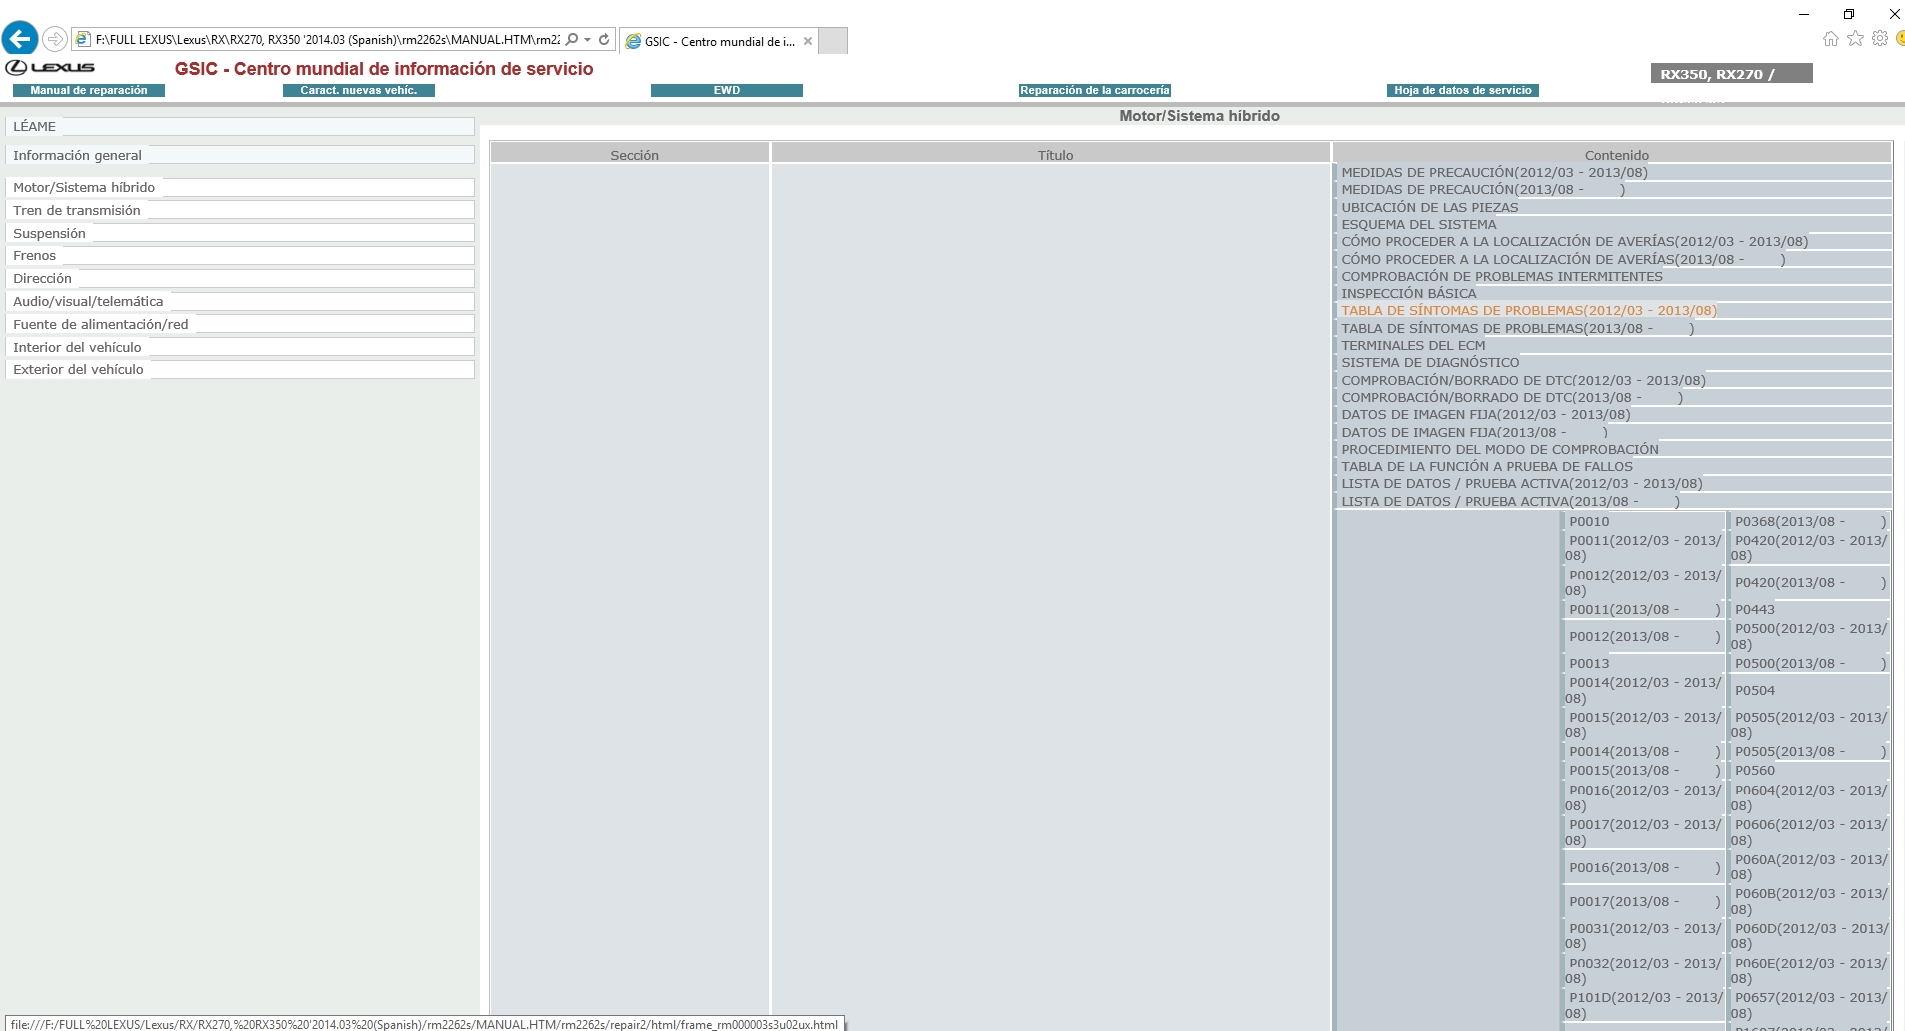Open the browser Tools gear icon
This screenshot has height=1031, width=1905.
coord(1880,39)
